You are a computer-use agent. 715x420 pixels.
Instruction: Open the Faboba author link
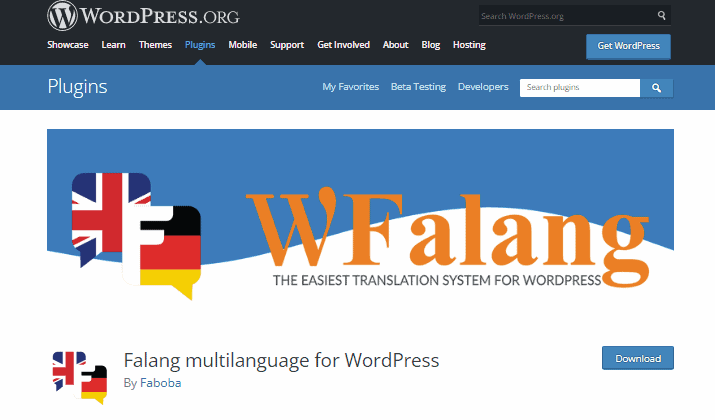pyautogui.click(x=161, y=383)
